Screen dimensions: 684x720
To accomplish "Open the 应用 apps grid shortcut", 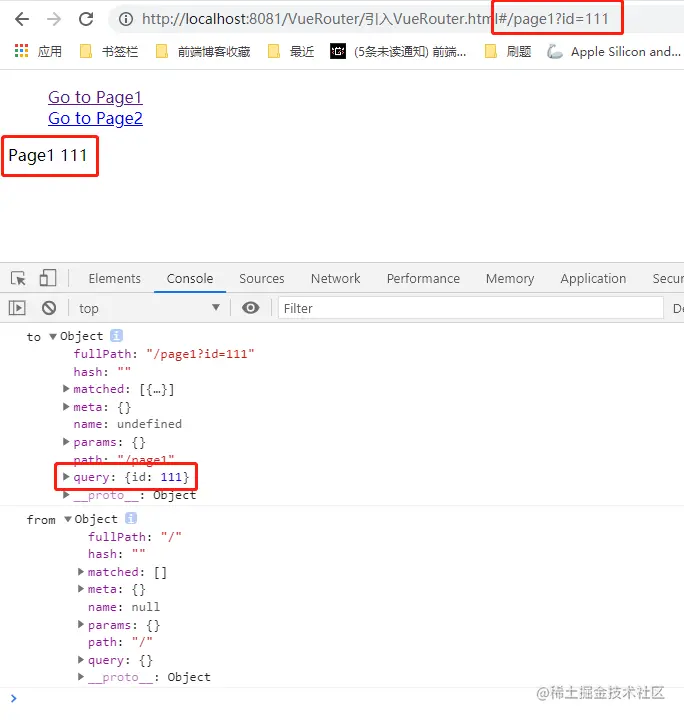I will pos(38,51).
